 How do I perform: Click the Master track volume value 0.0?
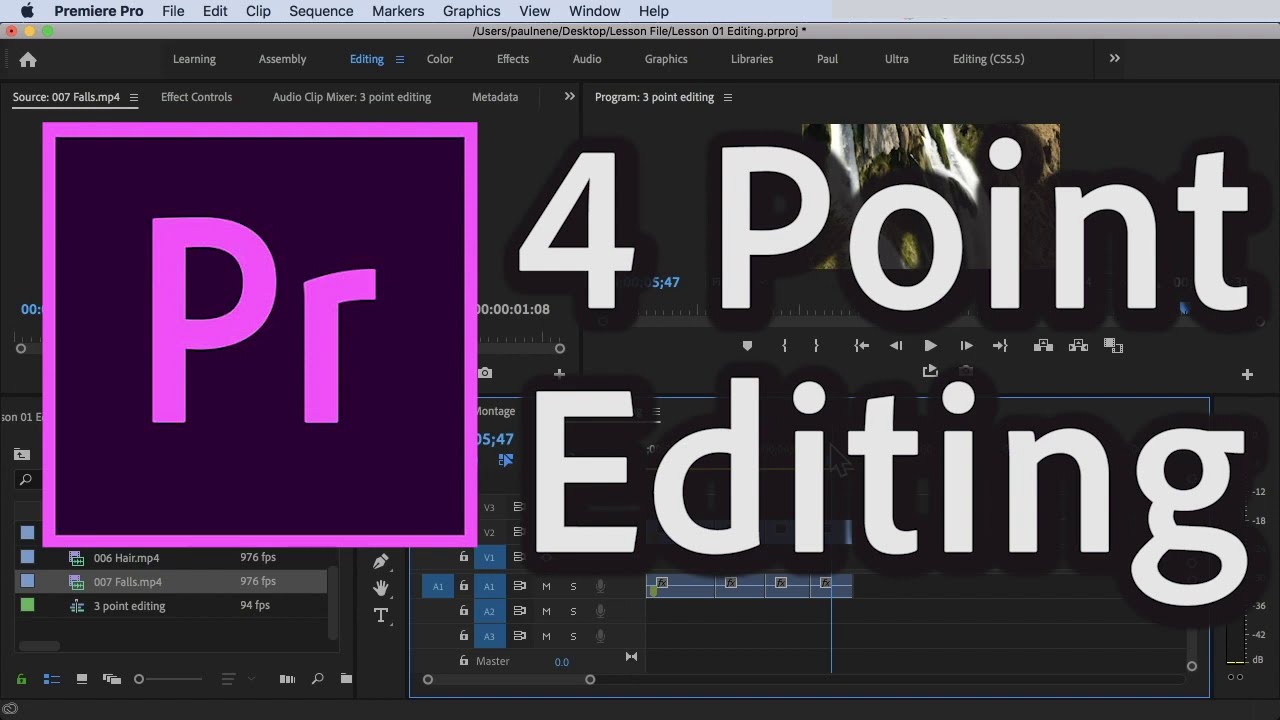pyautogui.click(x=562, y=662)
